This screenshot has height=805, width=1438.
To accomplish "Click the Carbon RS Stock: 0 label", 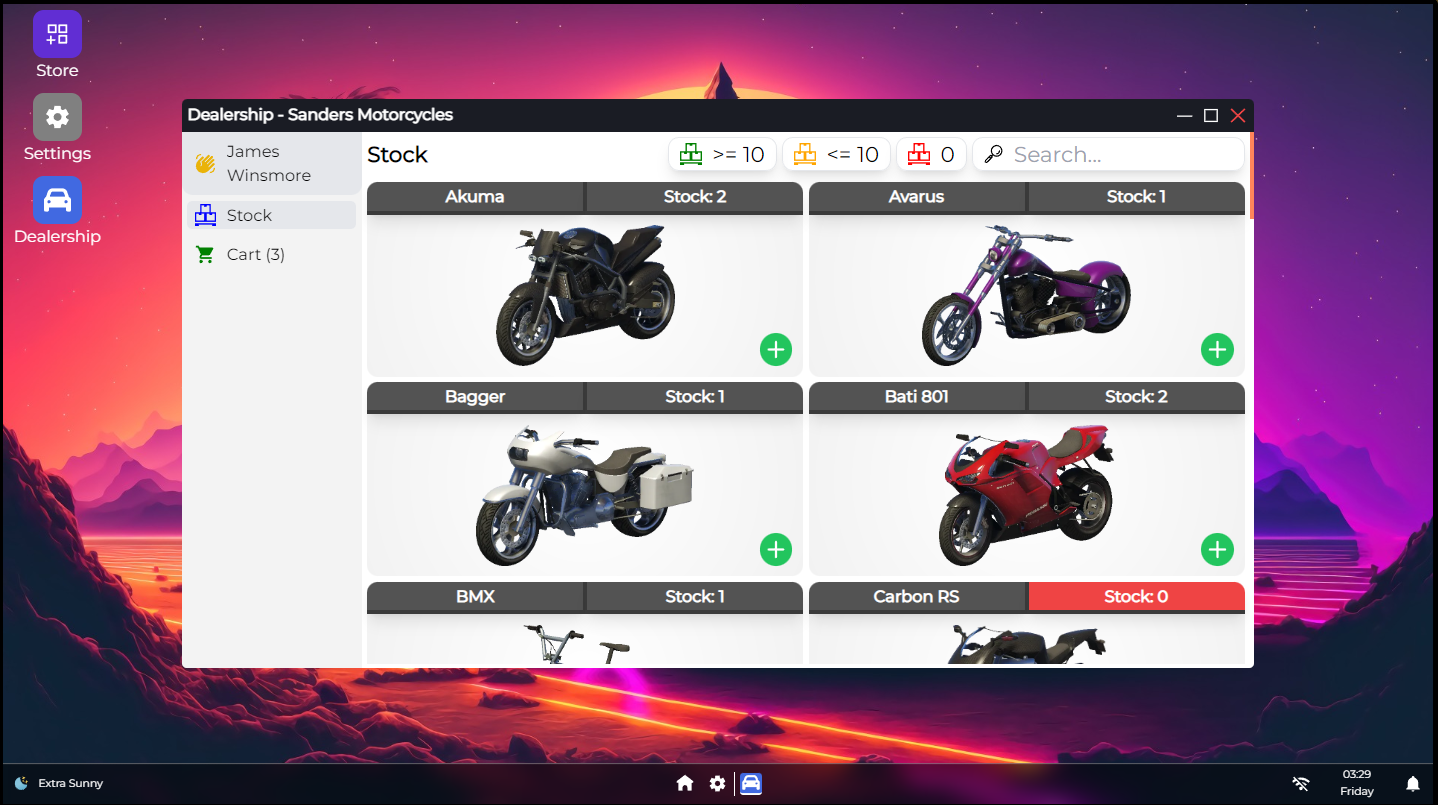I will (1136, 597).
